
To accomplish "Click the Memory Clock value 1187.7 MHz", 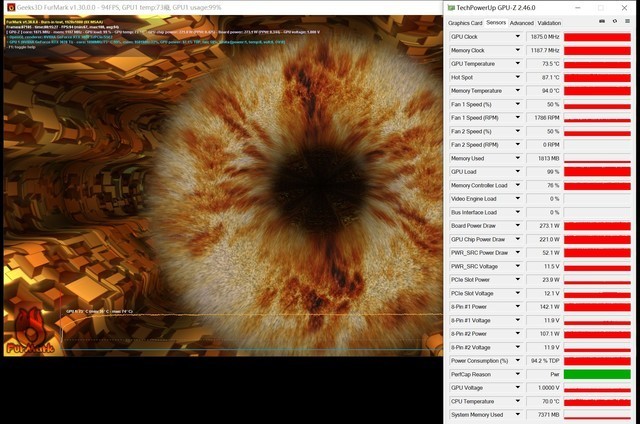I will [x=544, y=50].
